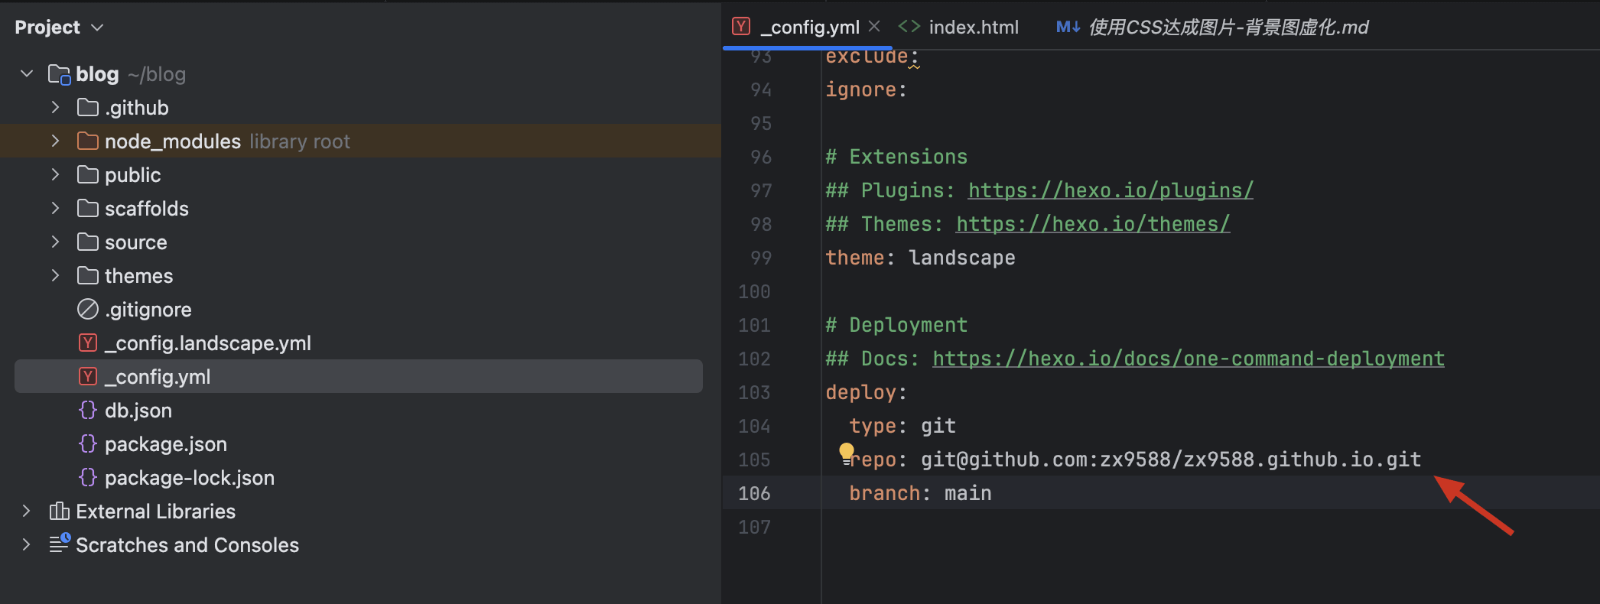
Task: Open the one-command-deployment docs link
Action: 1188,358
